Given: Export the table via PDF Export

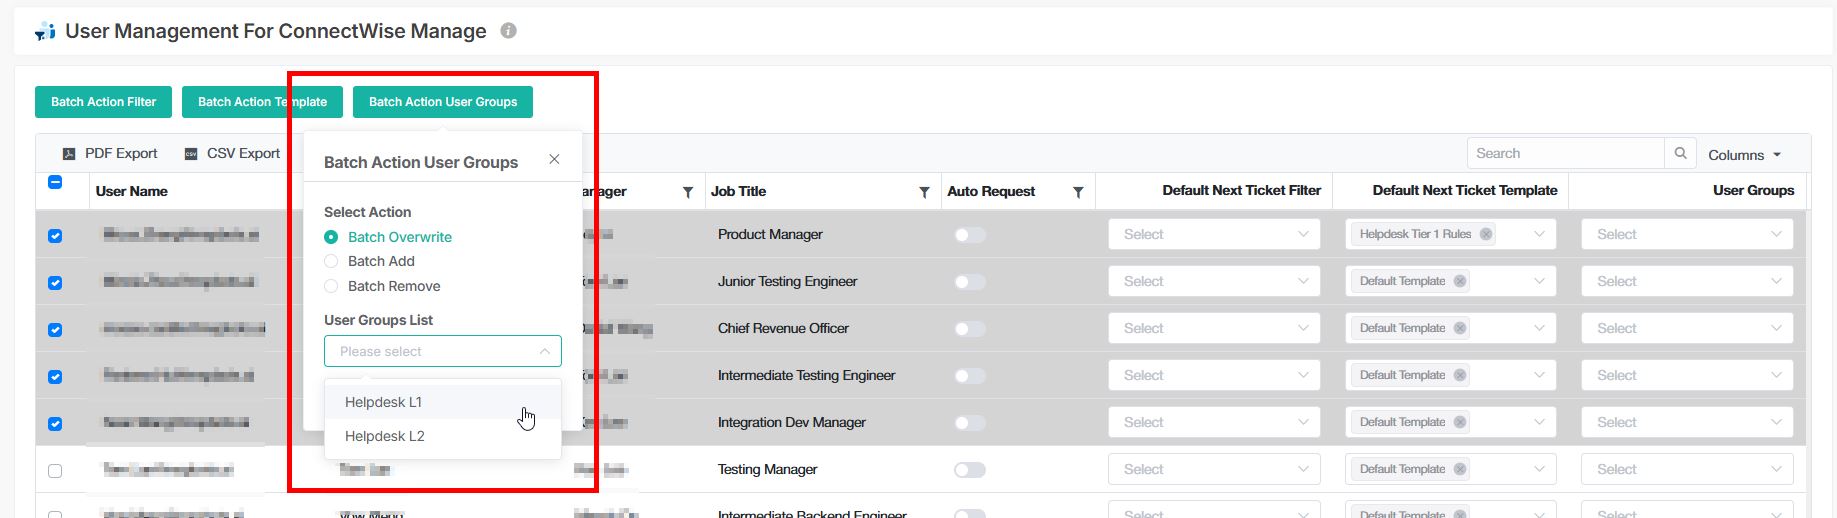Looking at the screenshot, I should tap(110, 153).
